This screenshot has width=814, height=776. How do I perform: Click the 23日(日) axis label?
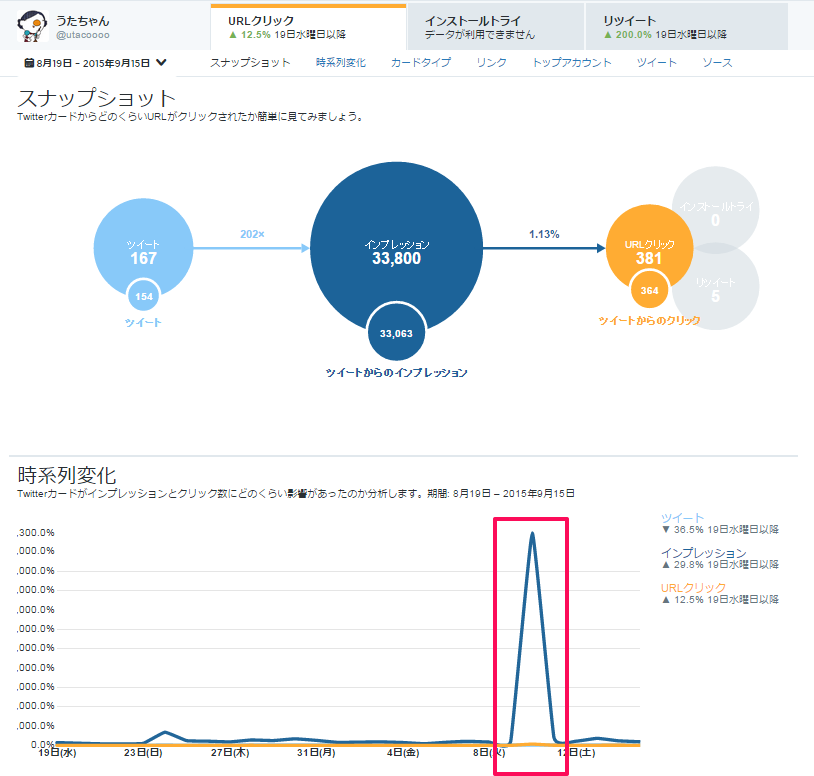tap(143, 753)
